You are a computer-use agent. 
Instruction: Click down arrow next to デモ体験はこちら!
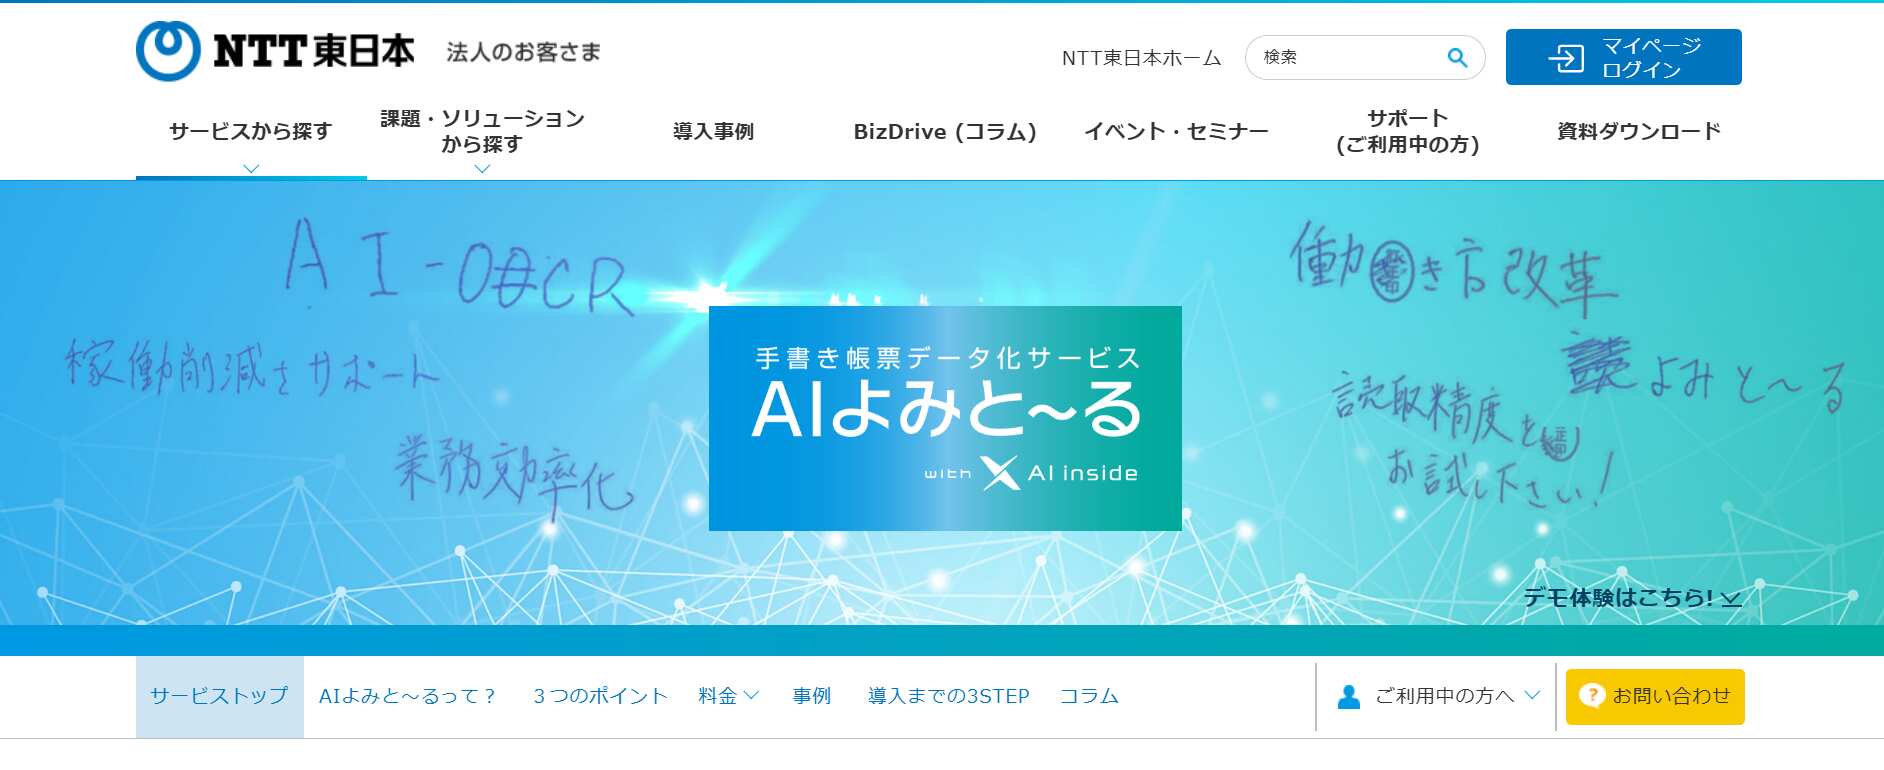point(1732,598)
